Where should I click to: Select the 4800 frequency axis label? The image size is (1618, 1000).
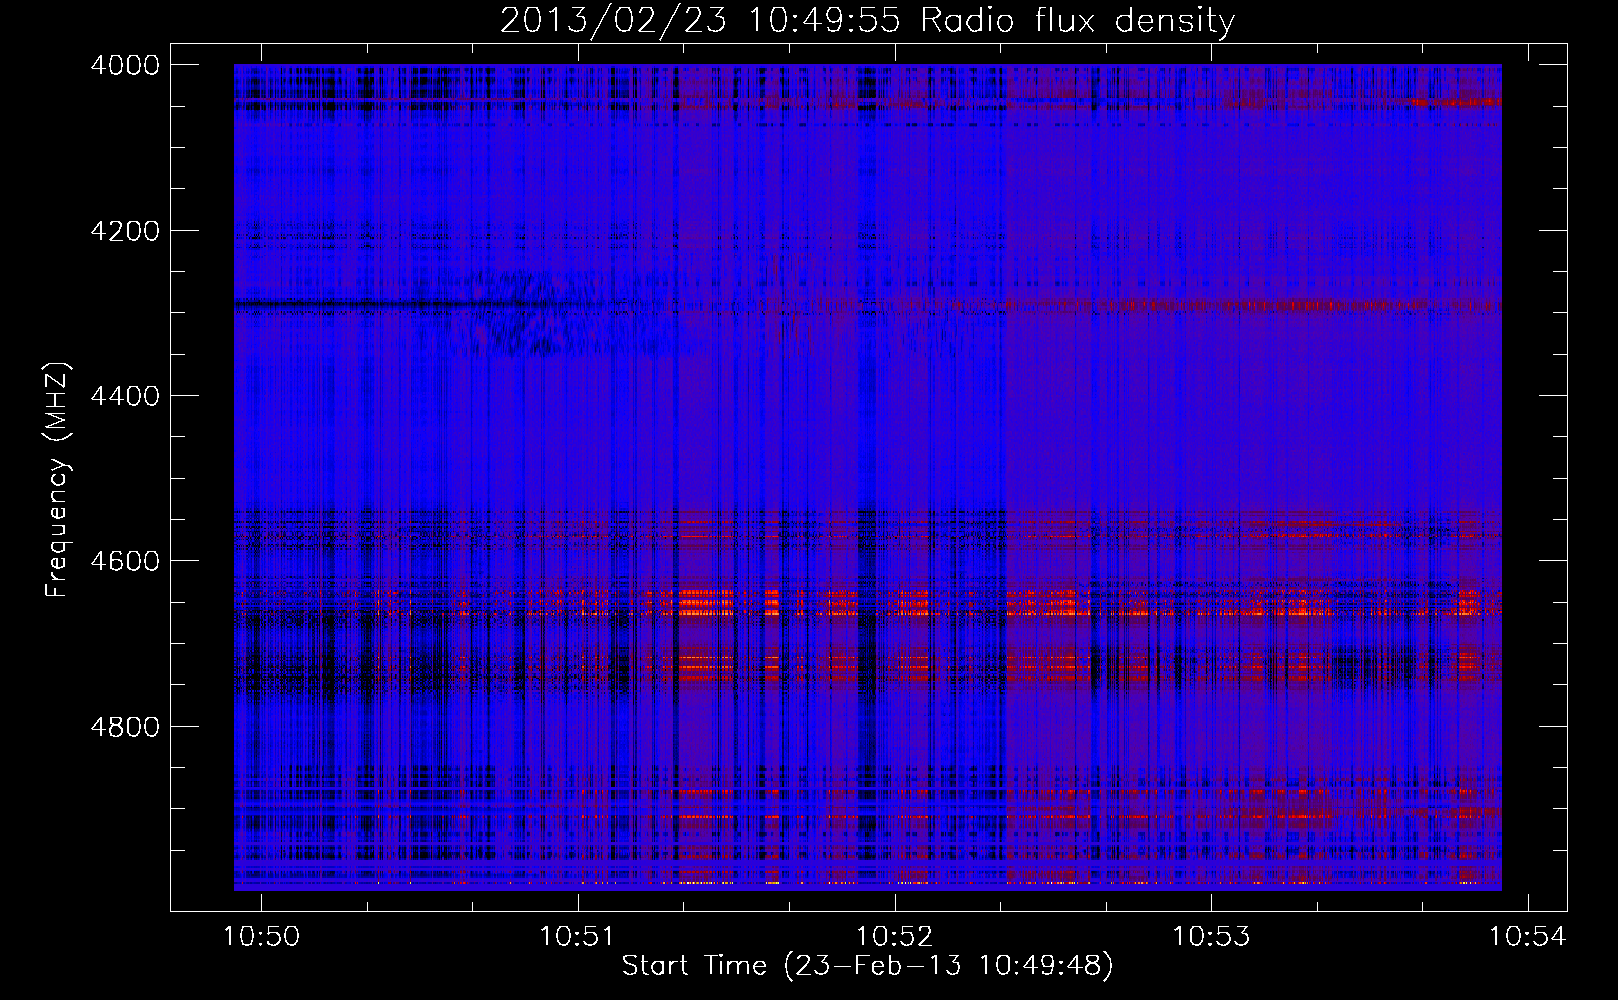[x=125, y=726]
